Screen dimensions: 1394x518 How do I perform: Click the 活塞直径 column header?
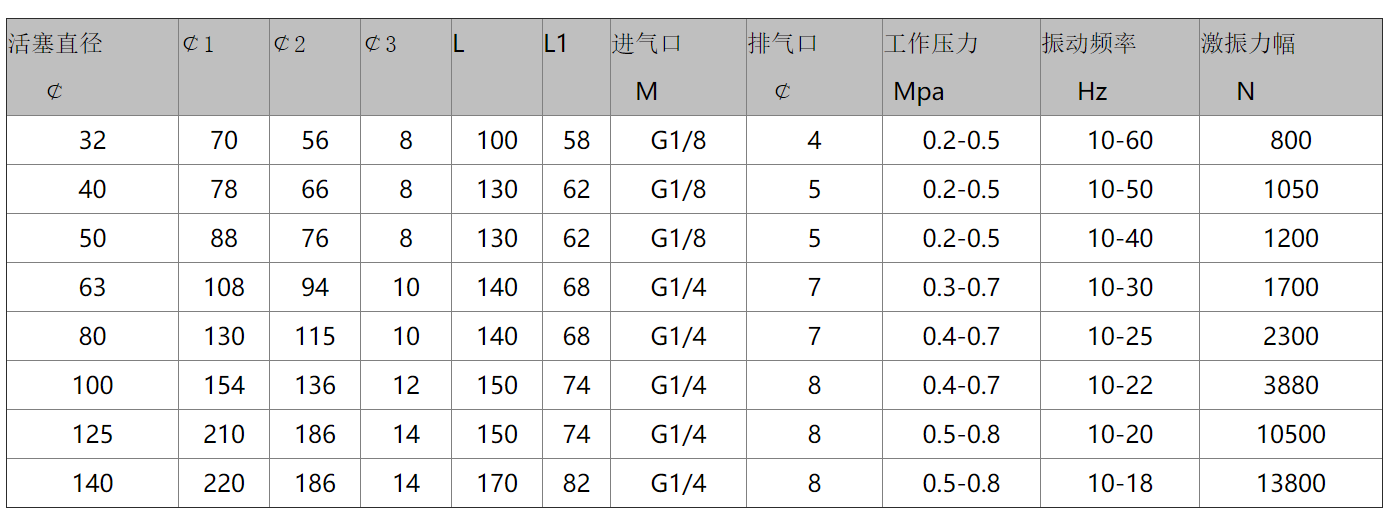click(92, 67)
